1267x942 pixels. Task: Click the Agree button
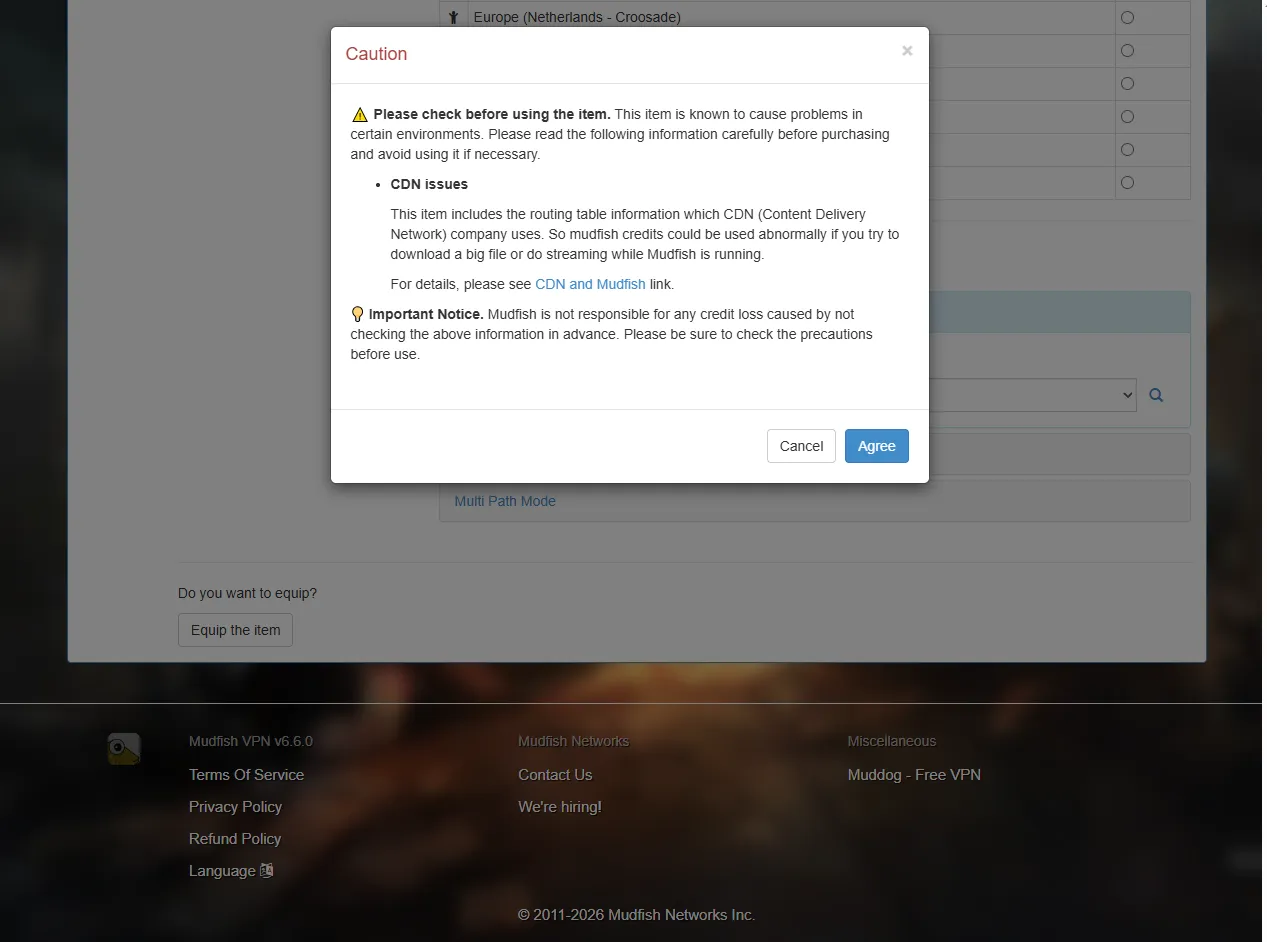point(876,446)
